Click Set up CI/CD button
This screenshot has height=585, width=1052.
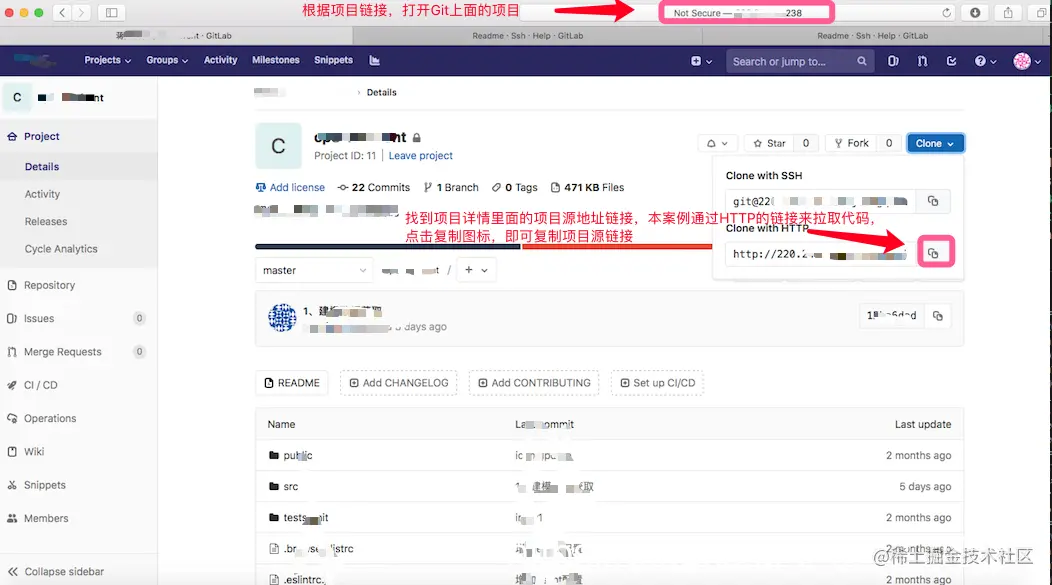(x=658, y=383)
